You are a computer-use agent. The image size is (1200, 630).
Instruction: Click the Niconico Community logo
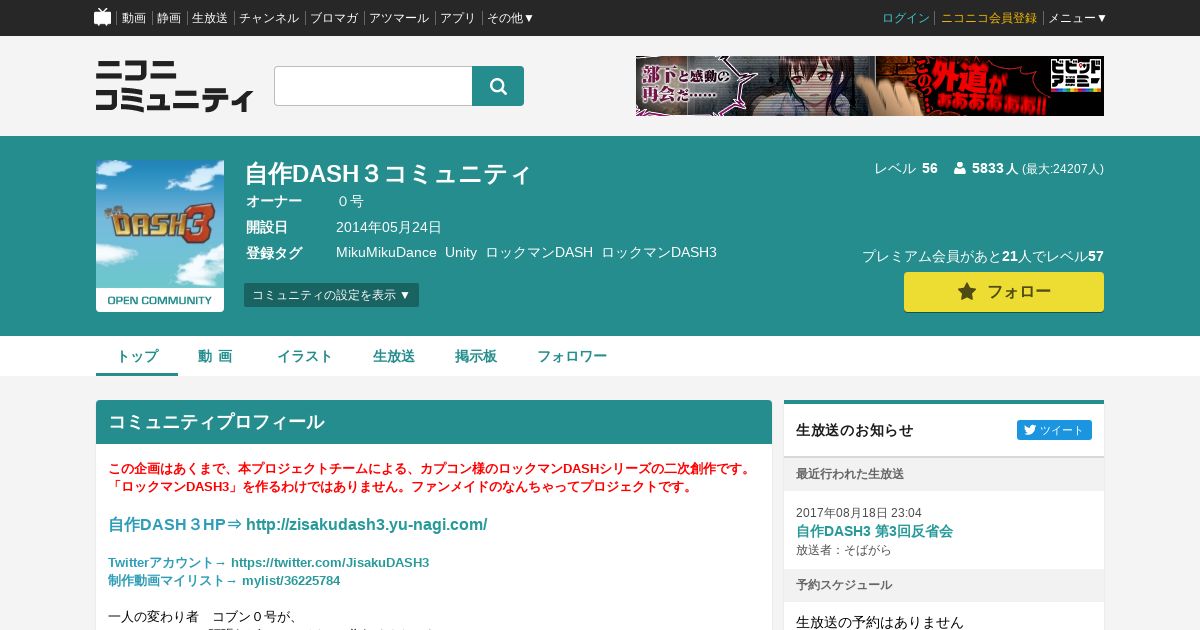tap(175, 86)
